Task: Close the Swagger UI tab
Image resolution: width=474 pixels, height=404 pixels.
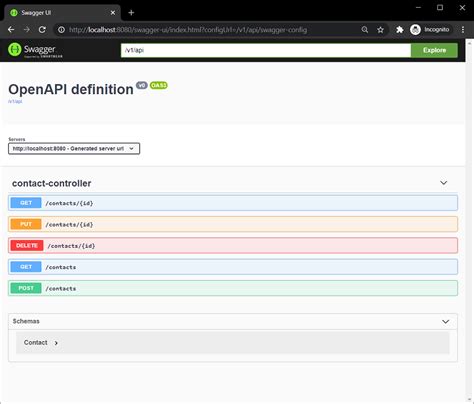Action: (113, 13)
